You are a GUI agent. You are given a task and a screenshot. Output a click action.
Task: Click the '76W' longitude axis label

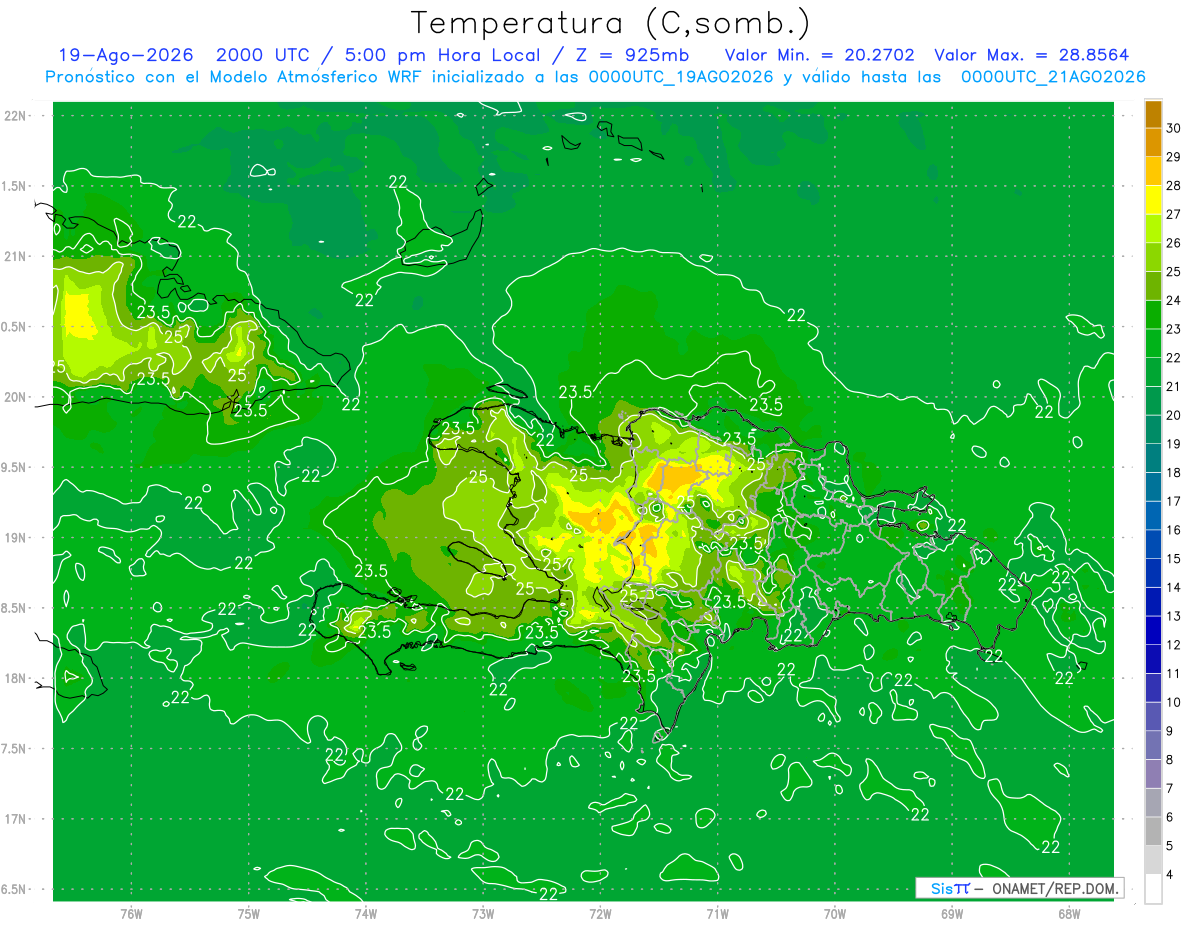pyautogui.click(x=131, y=914)
